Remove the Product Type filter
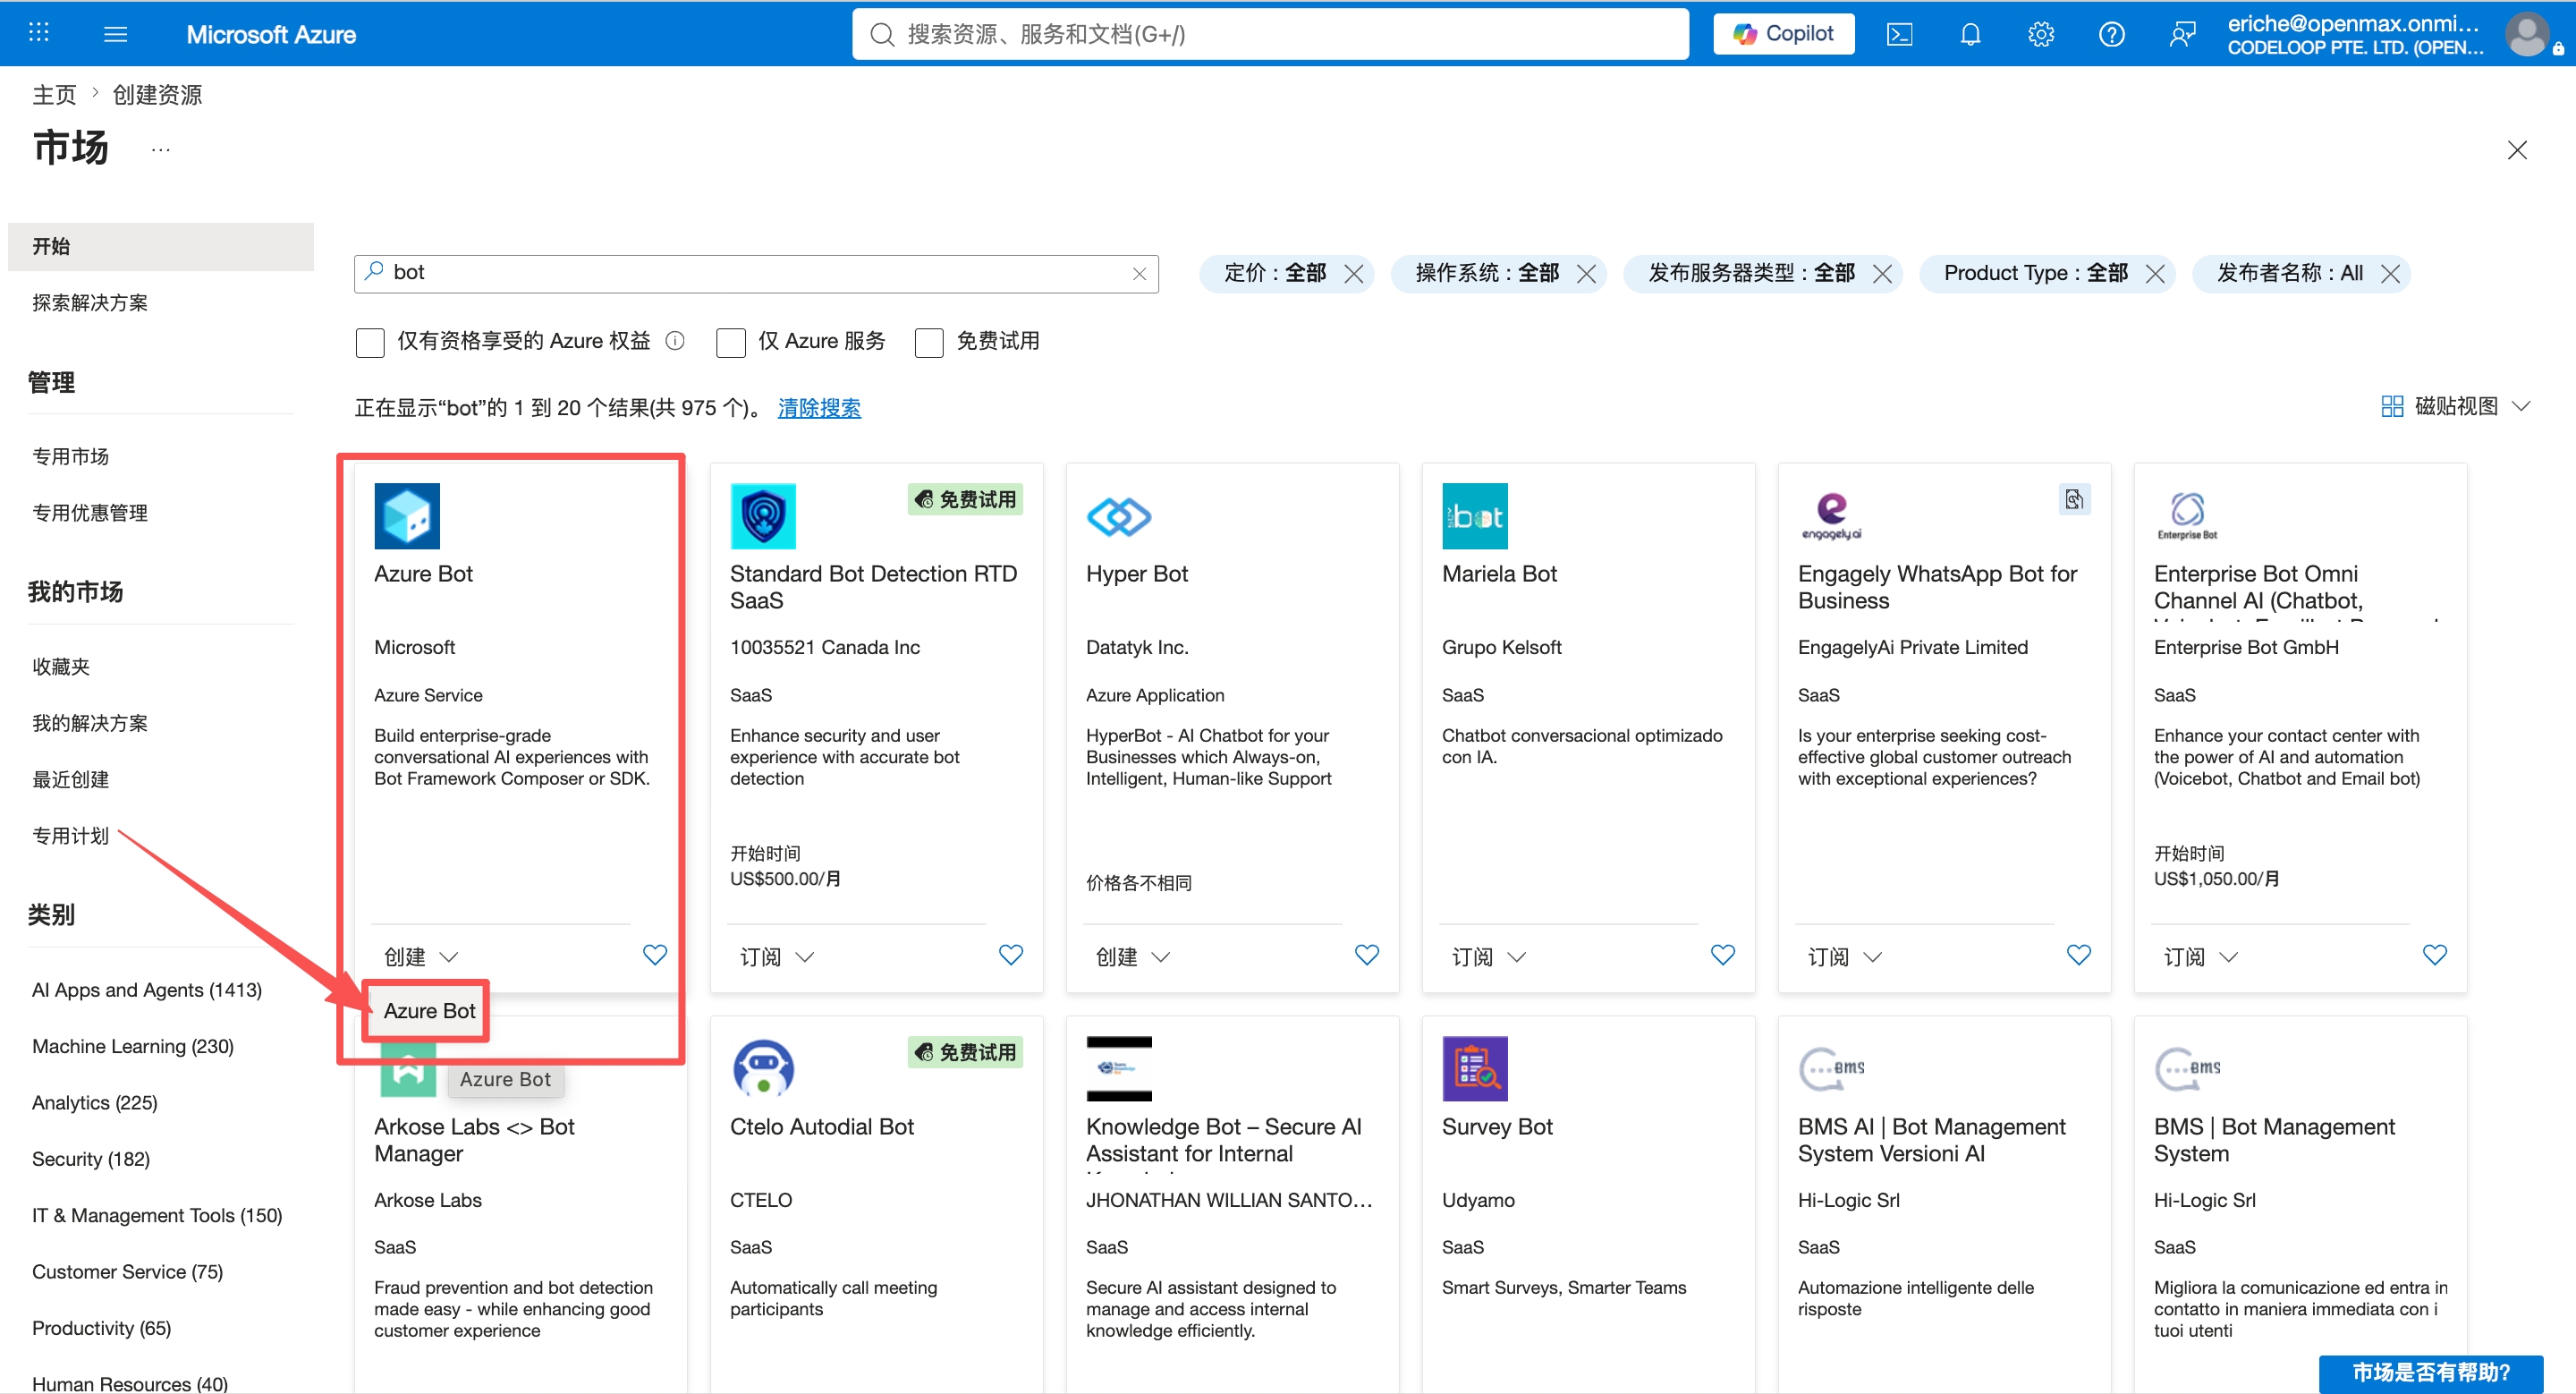The width and height of the screenshot is (2576, 1394). (2155, 274)
